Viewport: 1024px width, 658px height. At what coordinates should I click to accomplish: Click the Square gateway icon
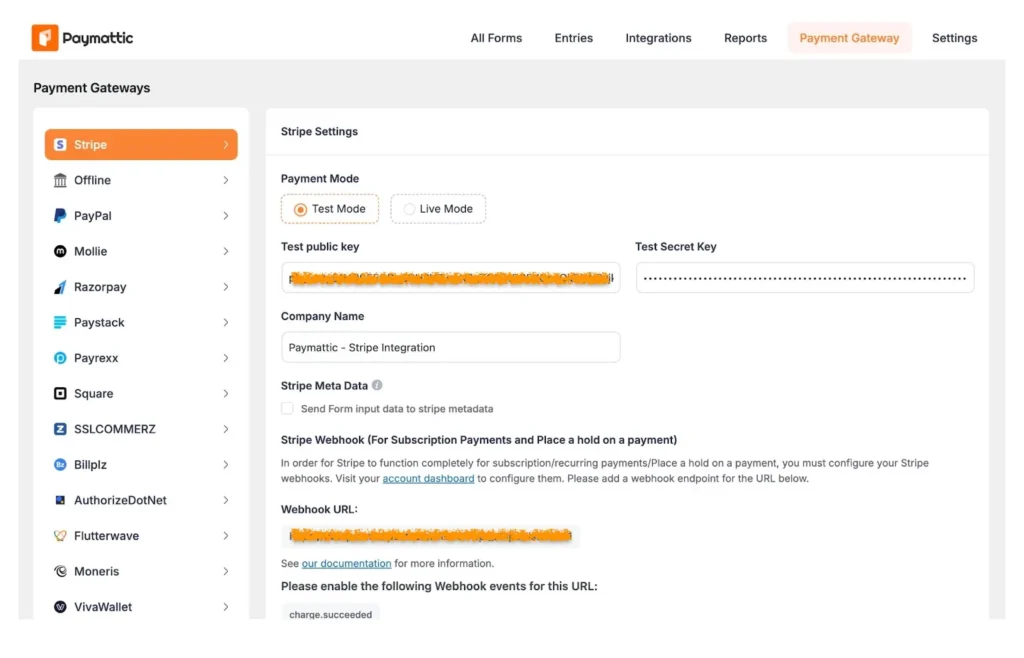pyautogui.click(x=60, y=394)
